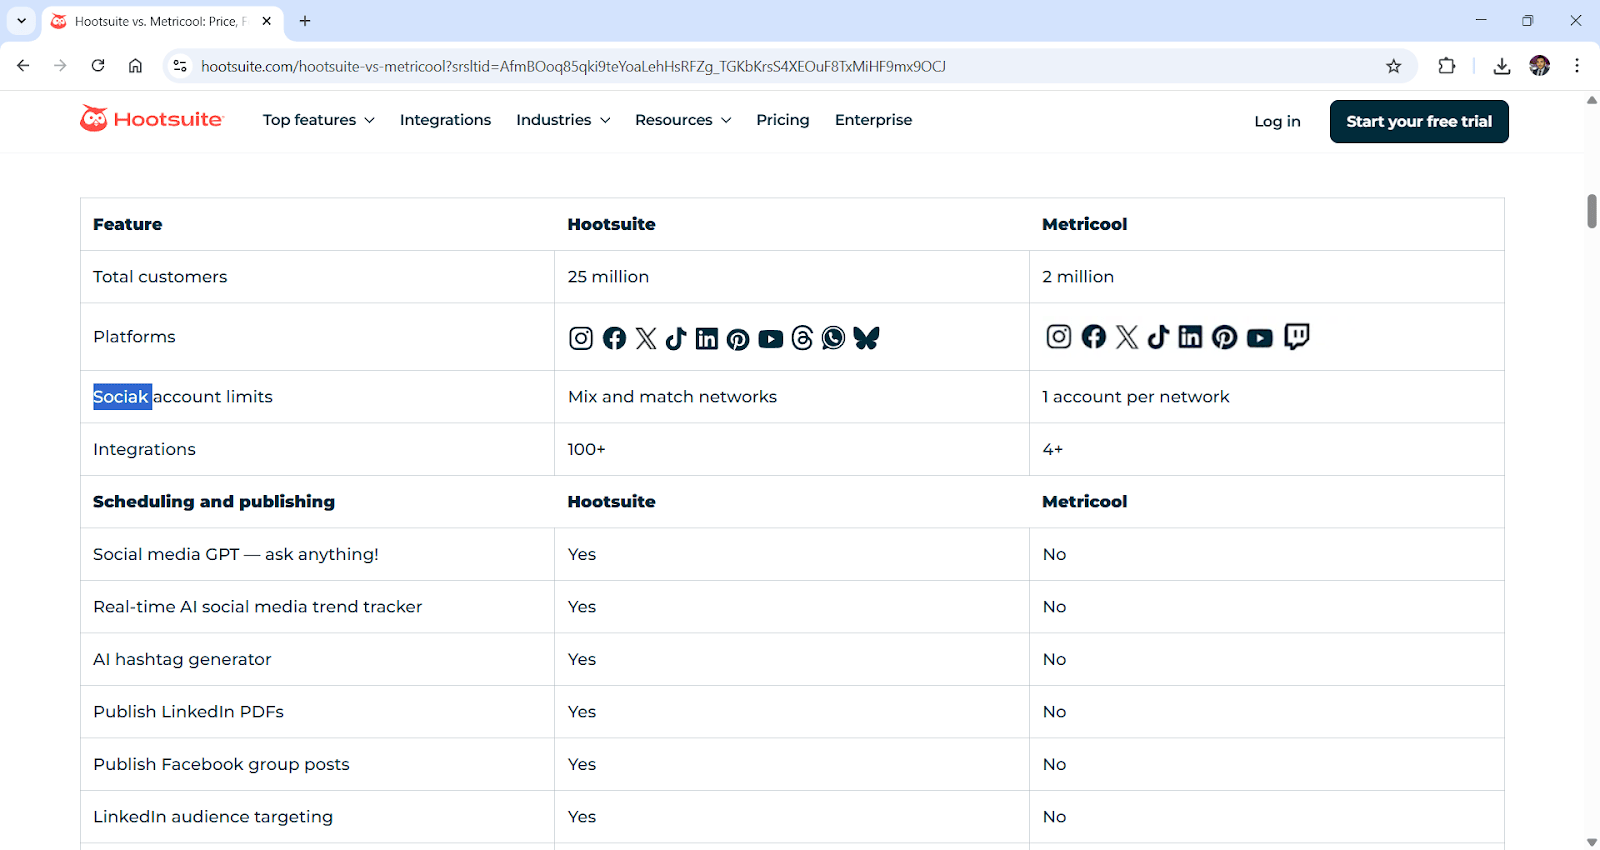The height and width of the screenshot is (850, 1600).
Task: Reload the current page
Action: 98,66
